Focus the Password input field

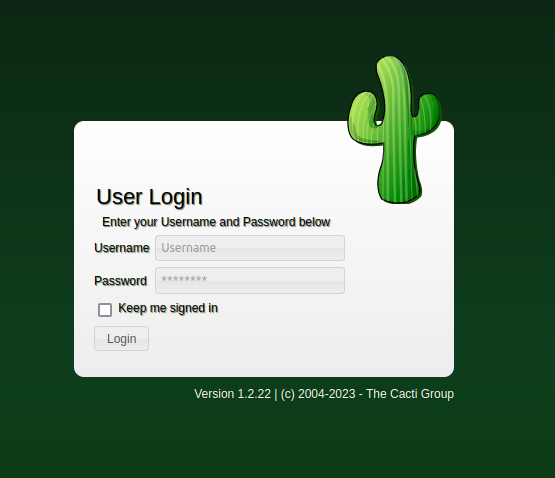pyautogui.click(x=250, y=280)
